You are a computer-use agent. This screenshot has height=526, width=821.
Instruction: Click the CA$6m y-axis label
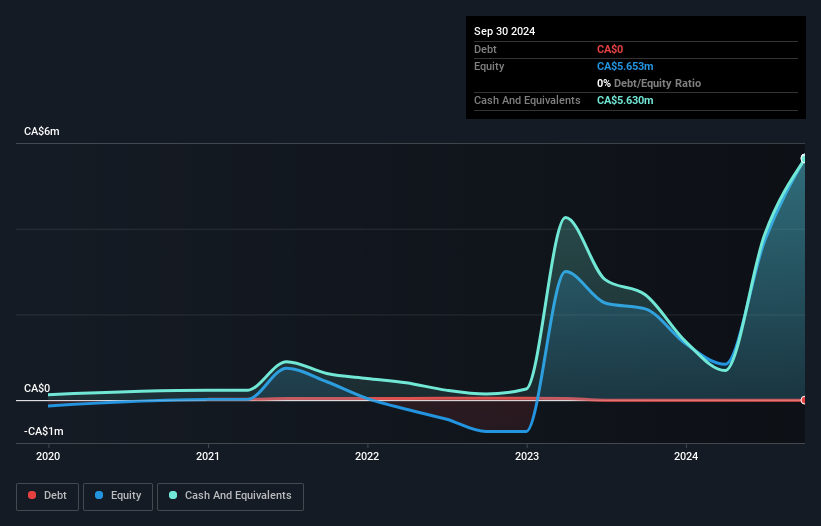pyautogui.click(x=42, y=131)
